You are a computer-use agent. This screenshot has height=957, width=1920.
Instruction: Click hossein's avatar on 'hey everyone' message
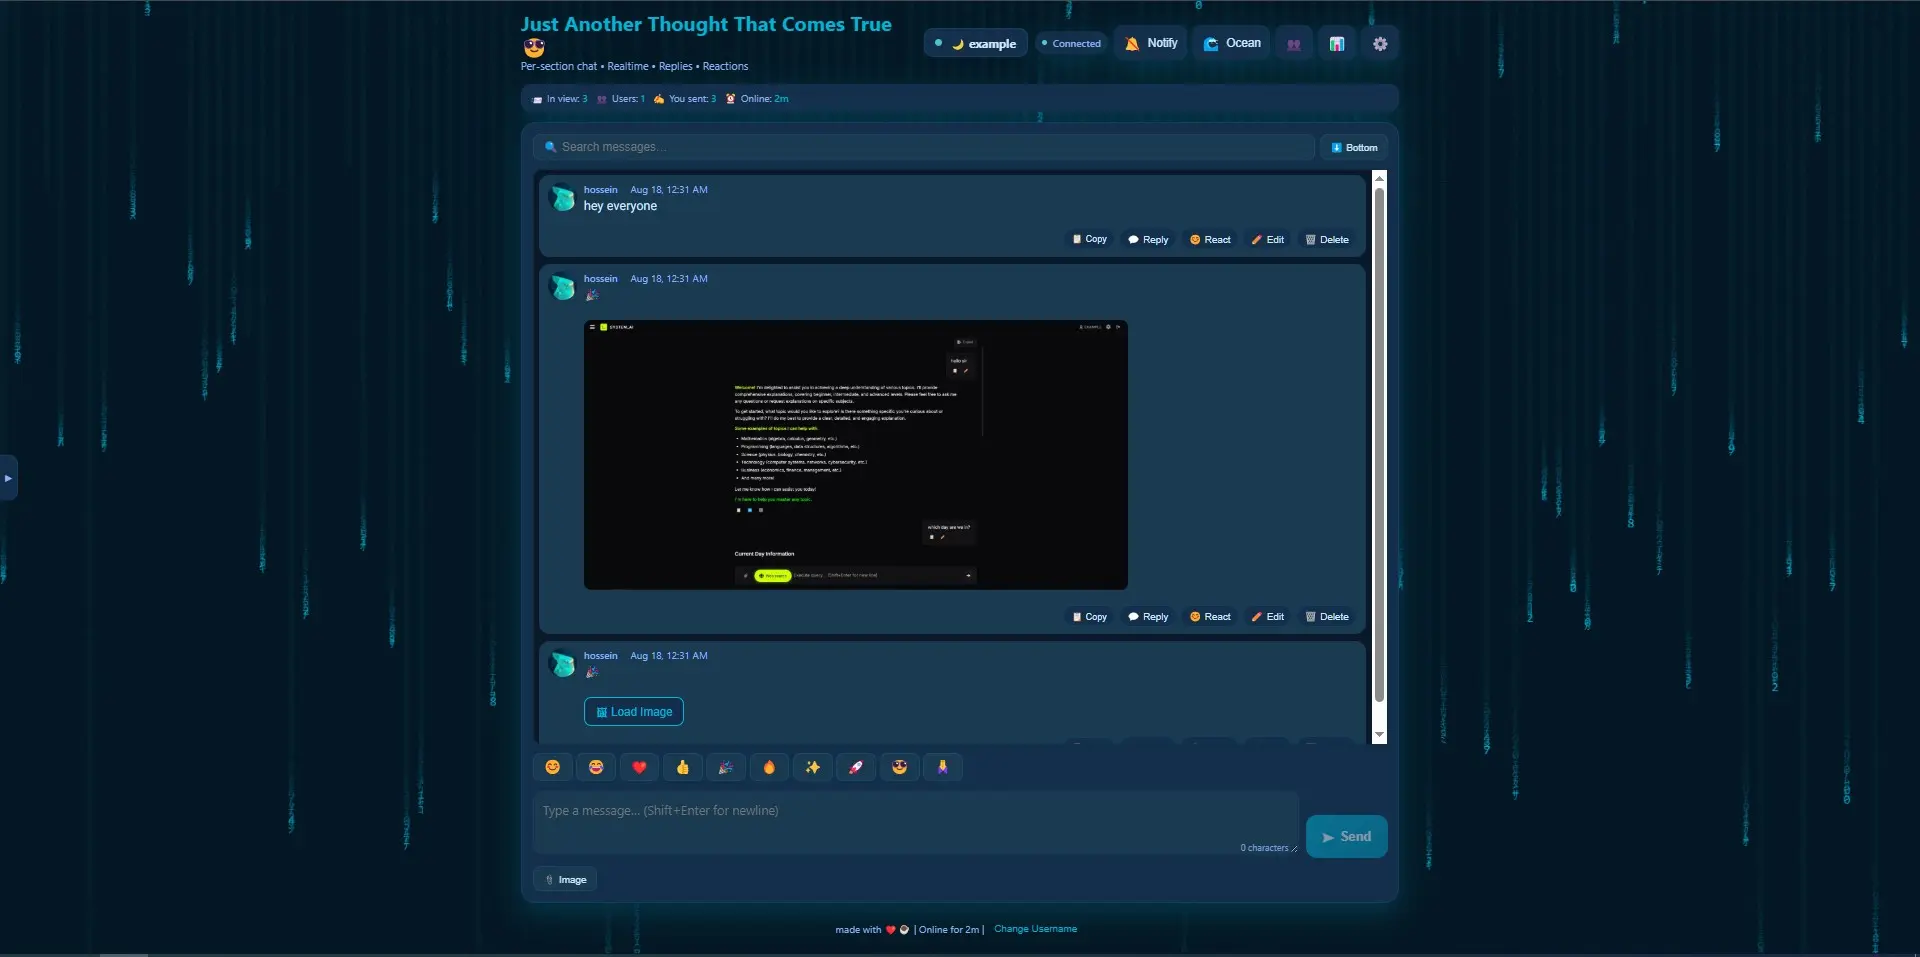pos(563,198)
